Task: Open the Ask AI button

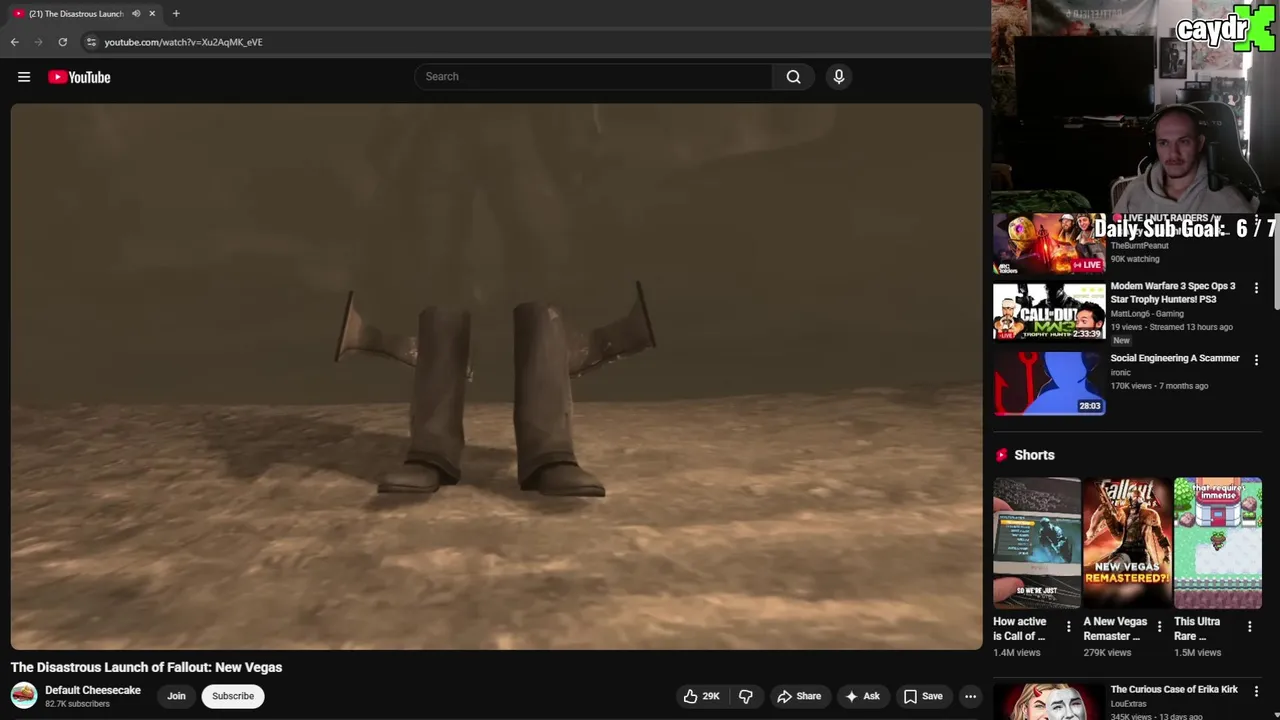Action: (x=862, y=696)
